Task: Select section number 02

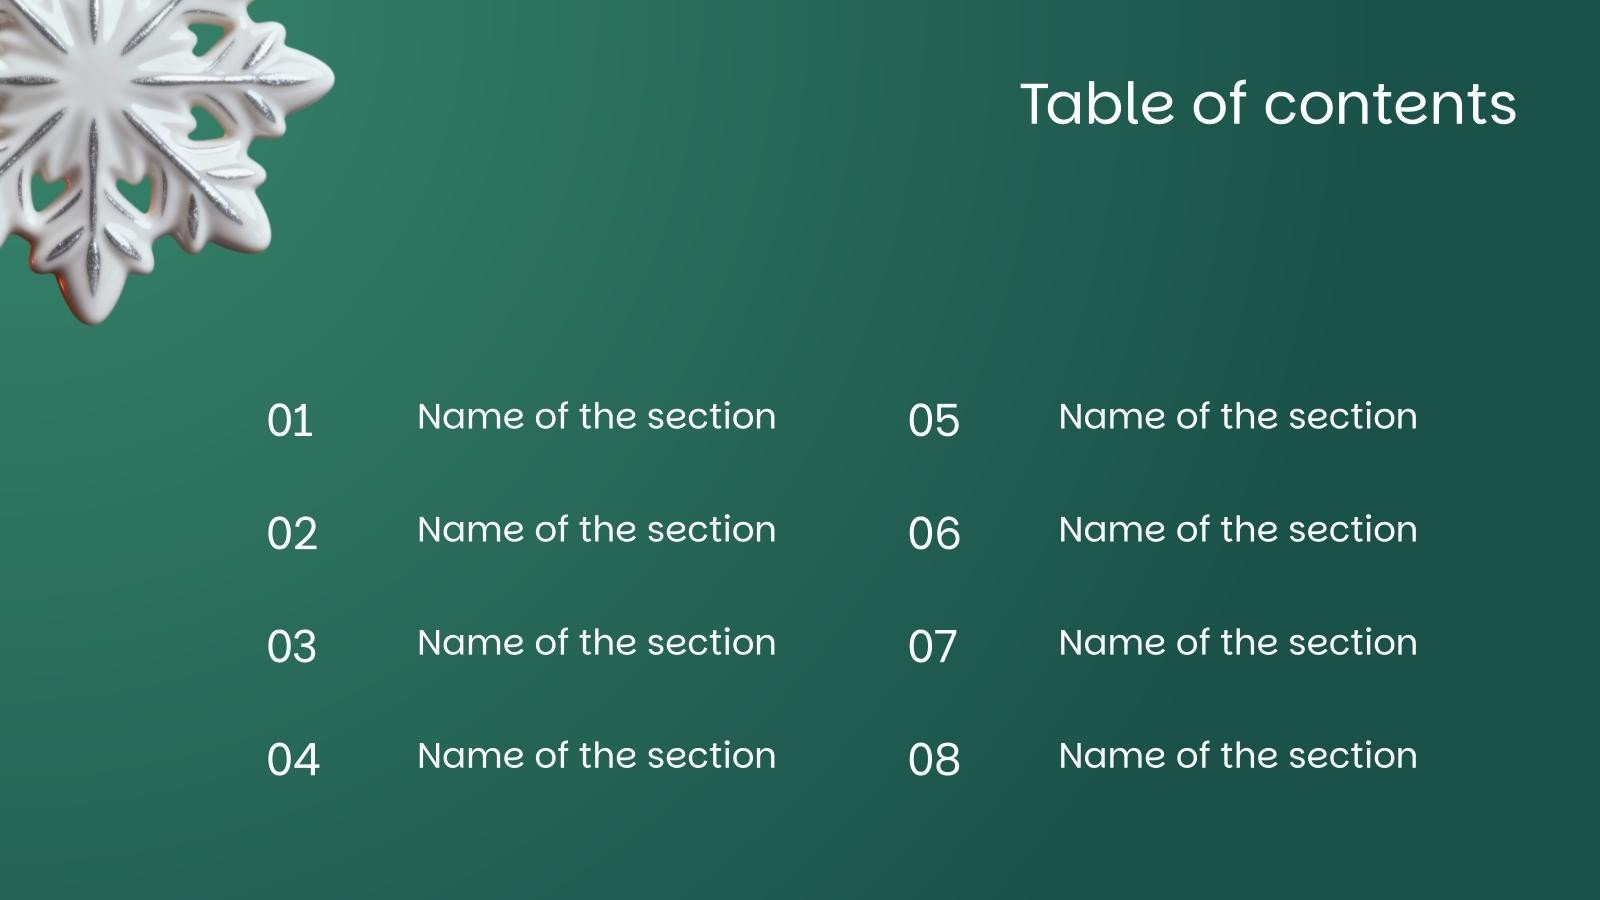Action: click(x=292, y=534)
